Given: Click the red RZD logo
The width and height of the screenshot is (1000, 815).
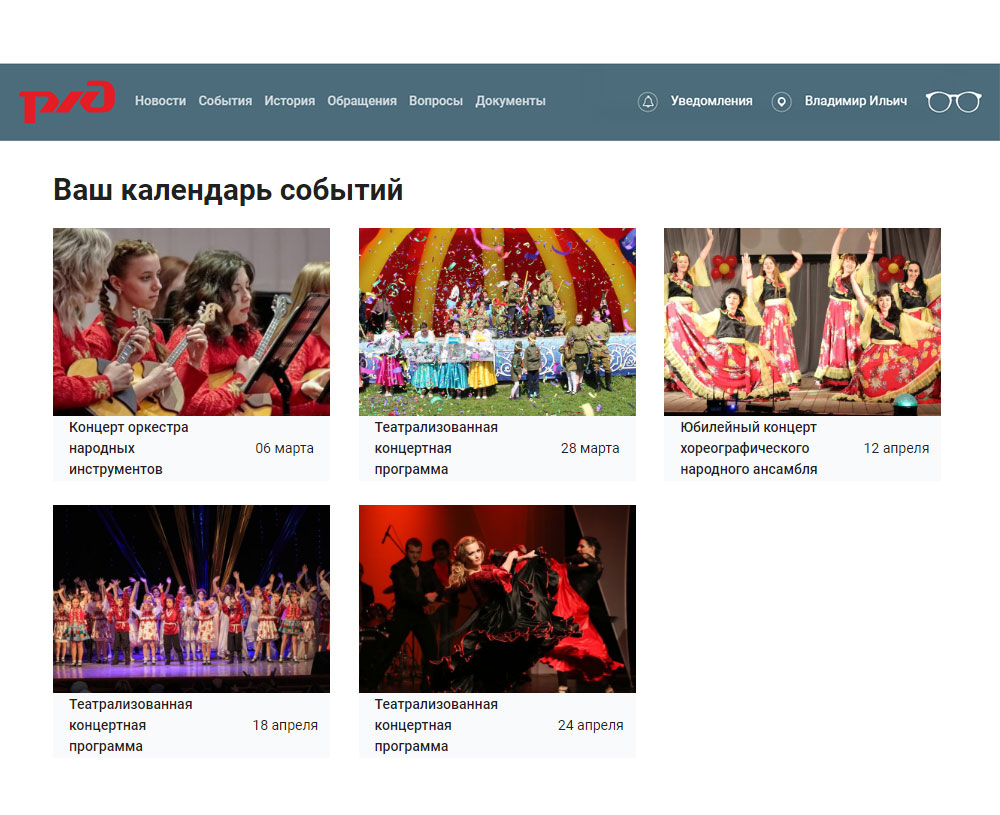Looking at the screenshot, I should (x=67, y=101).
